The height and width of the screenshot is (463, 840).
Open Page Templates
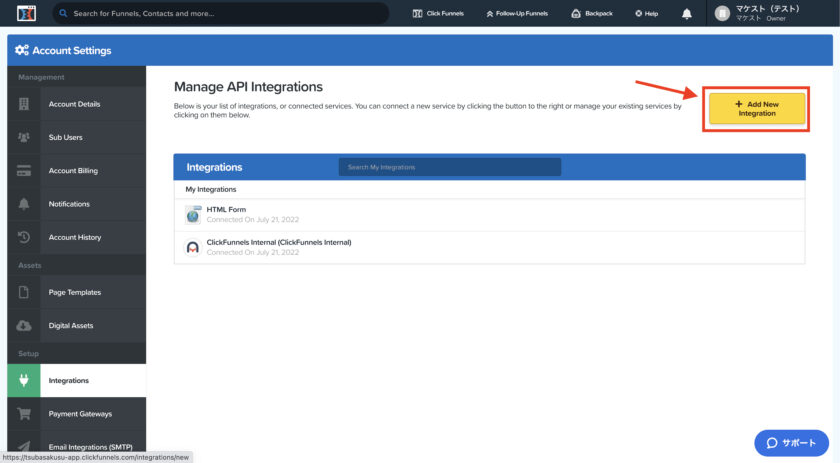click(x=77, y=292)
